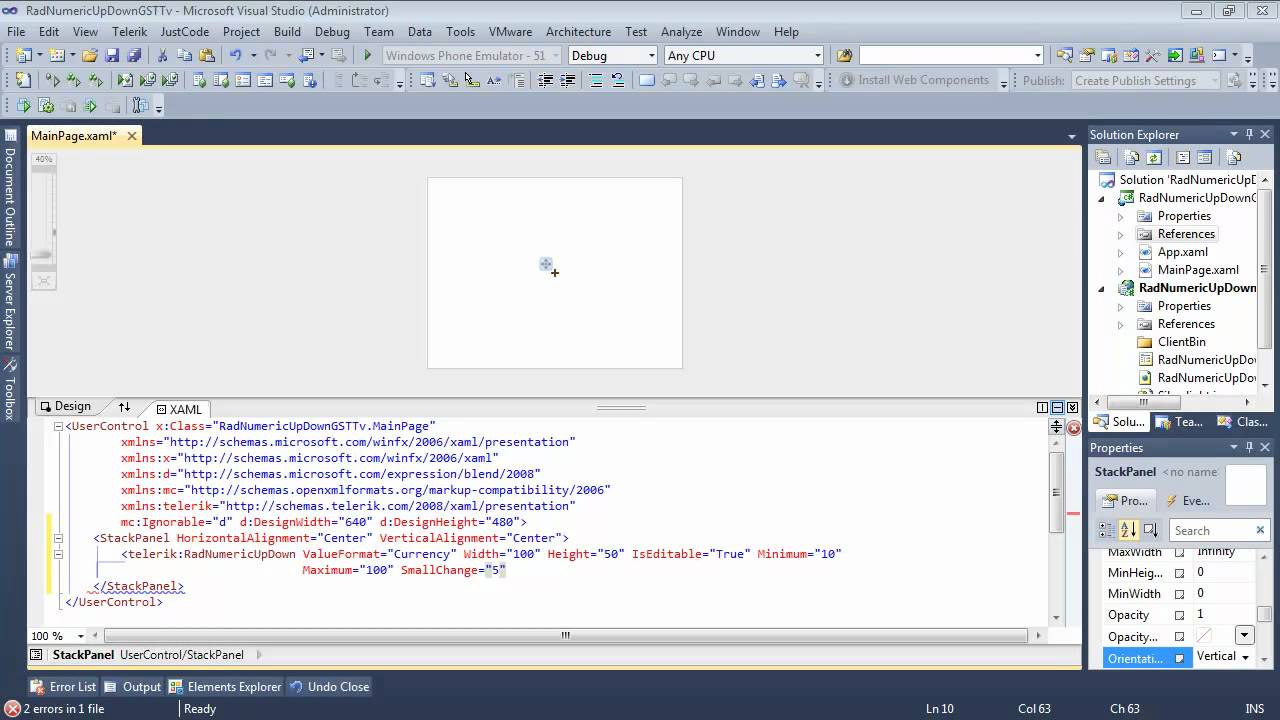
Task: Expand the MainPage.xaml node
Action: 1120,270
